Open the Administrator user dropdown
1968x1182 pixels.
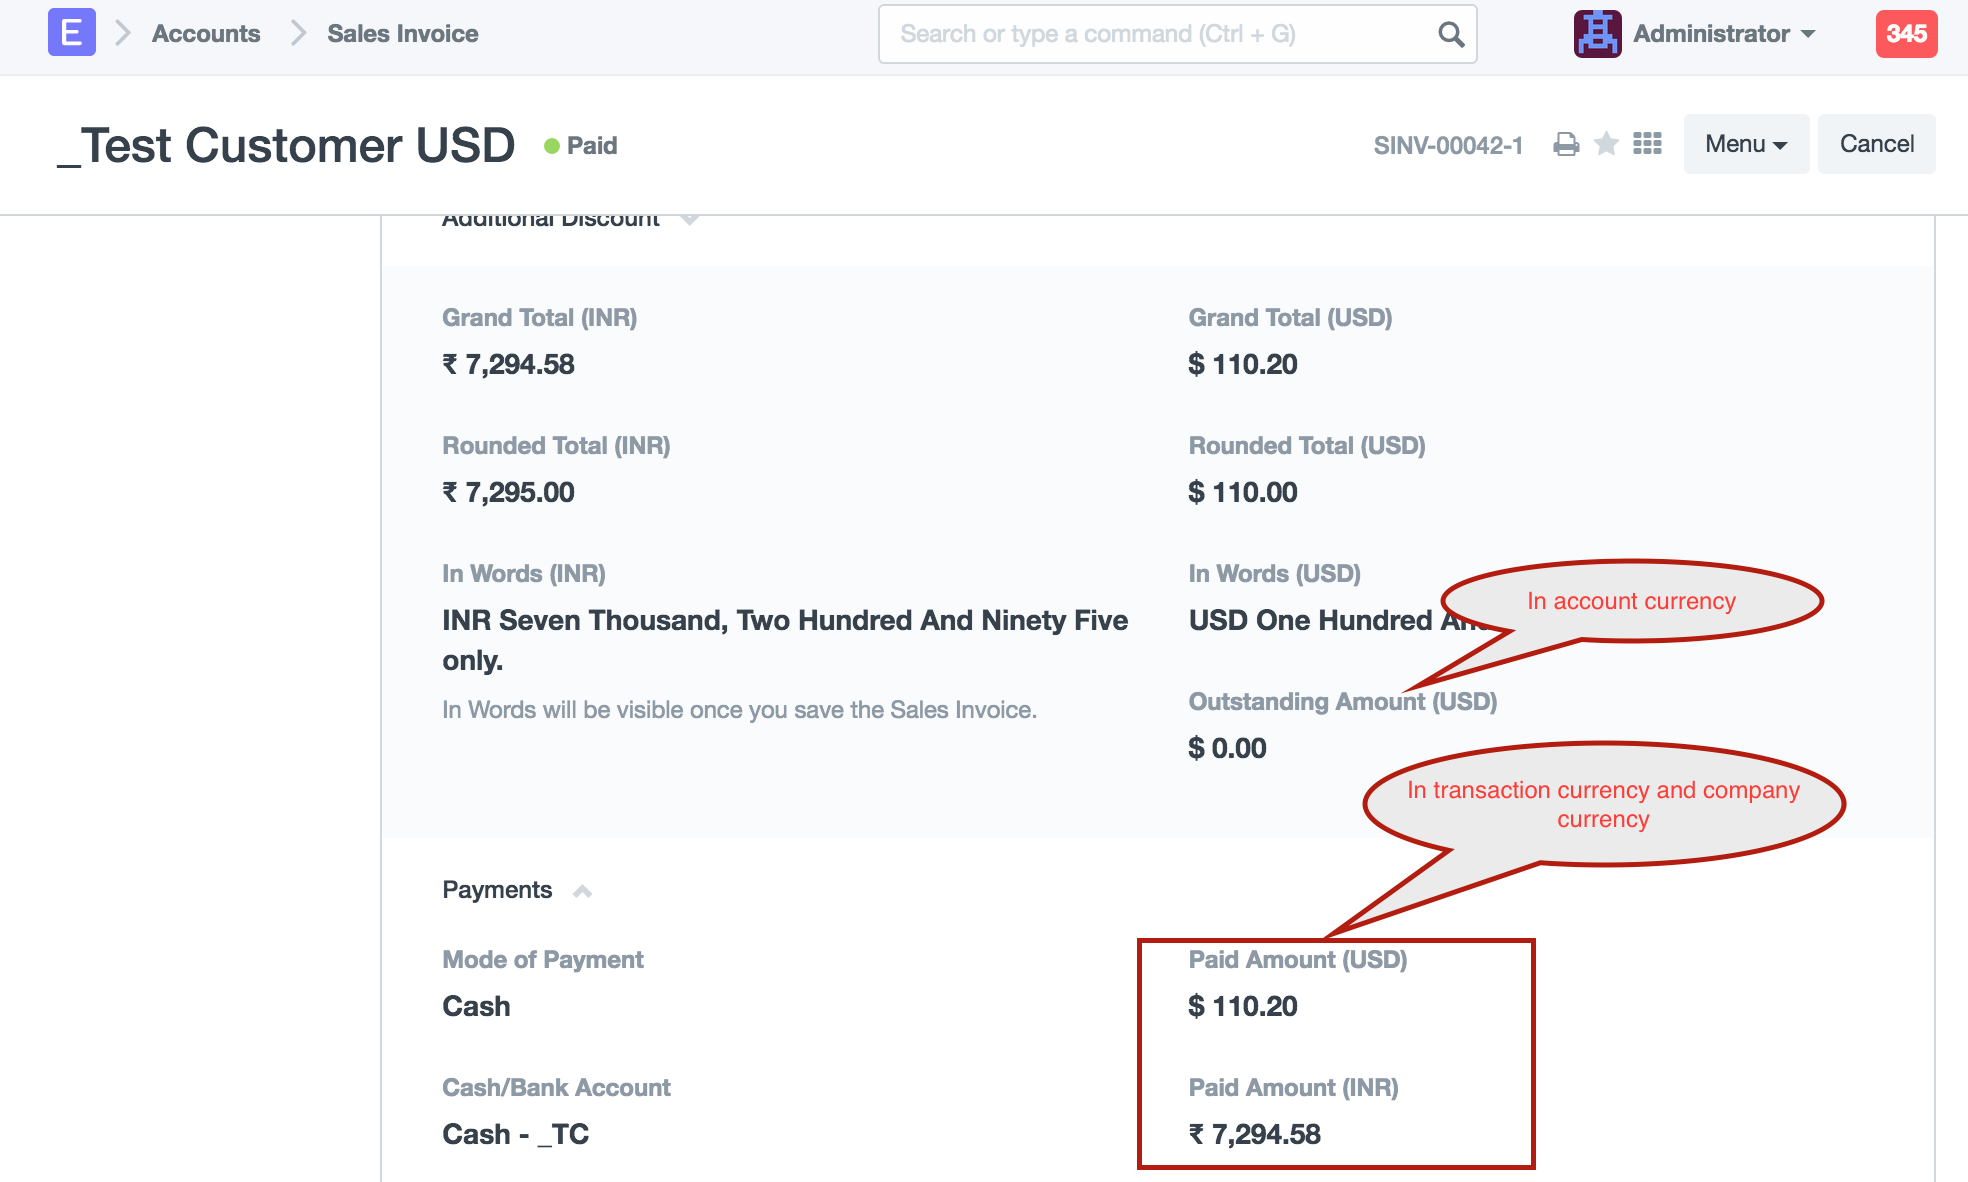1724,34
